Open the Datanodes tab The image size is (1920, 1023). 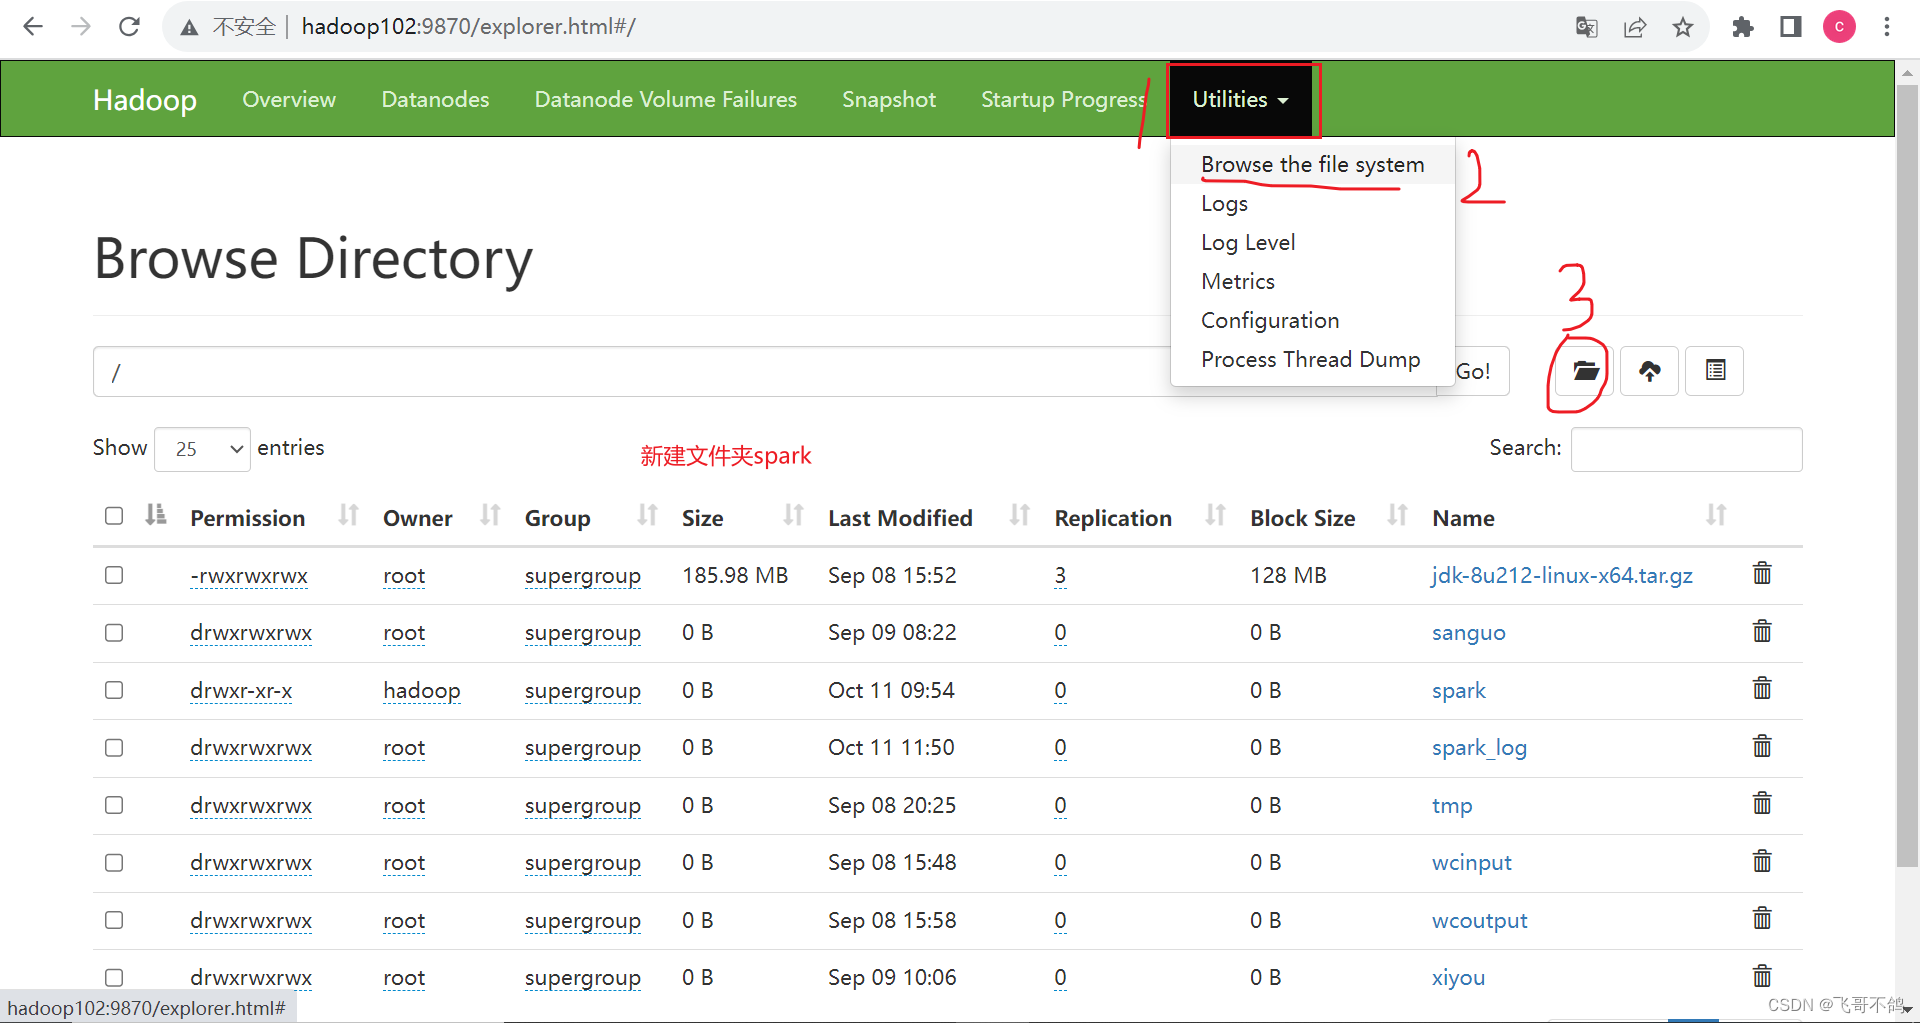pyautogui.click(x=435, y=100)
